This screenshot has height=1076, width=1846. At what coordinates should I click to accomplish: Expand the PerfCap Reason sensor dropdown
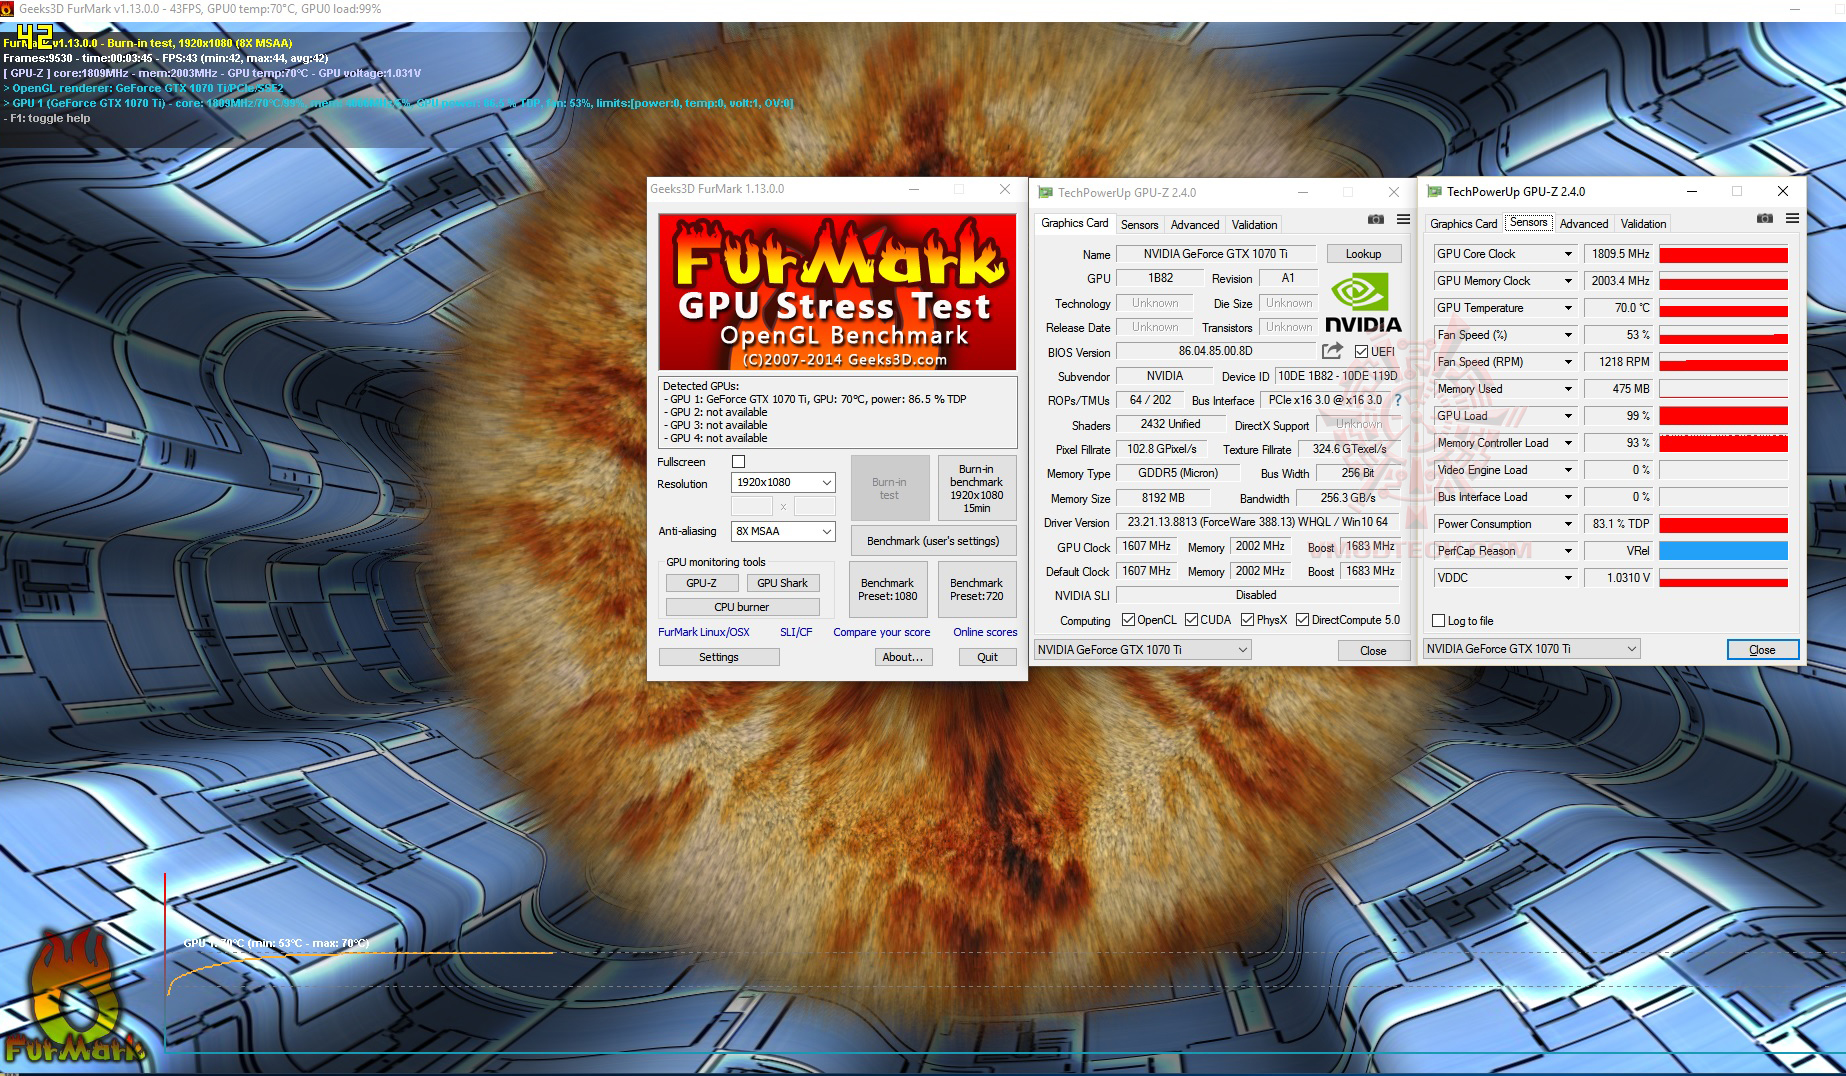pyautogui.click(x=1568, y=551)
